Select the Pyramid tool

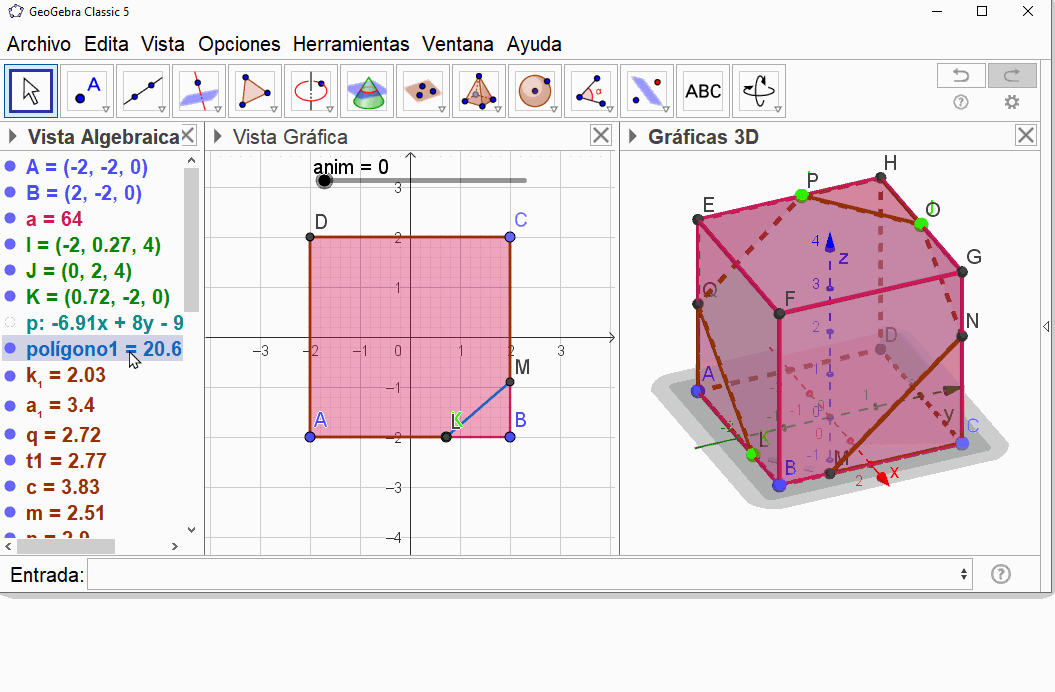[x=479, y=91]
